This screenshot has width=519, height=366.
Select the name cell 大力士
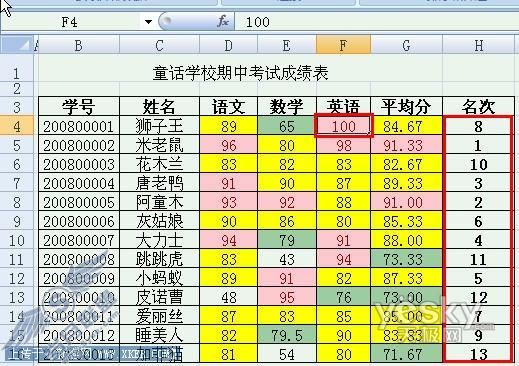pos(159,240)
